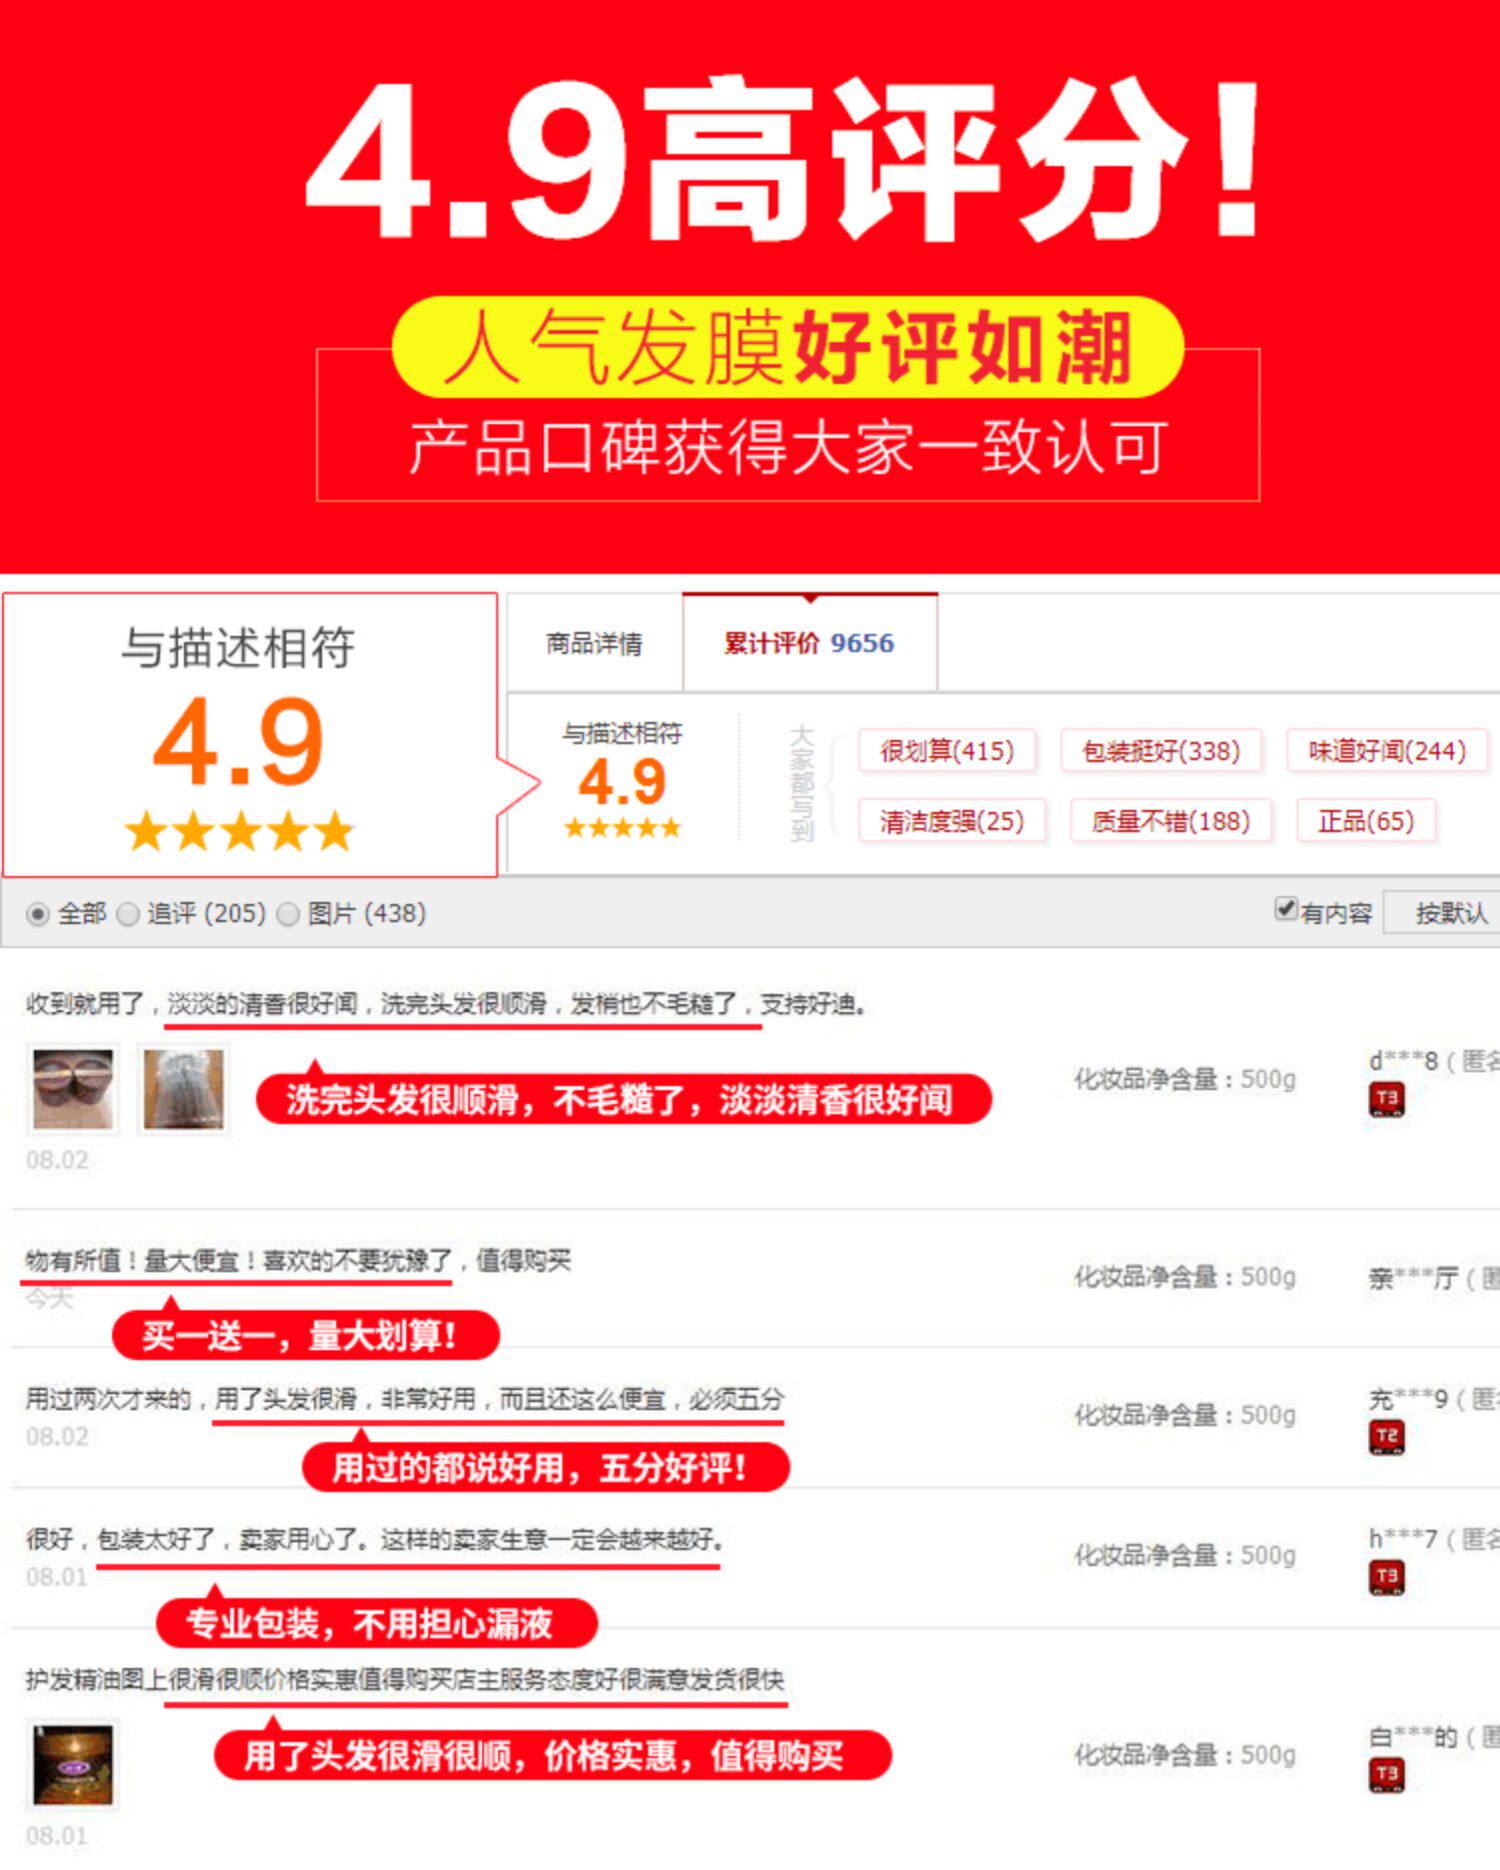Image resolution: width=1500 pixels, height=1870 pixels.
Task: Click the T2 badge under 充***9
Action: click(x=1386, y=1437)
